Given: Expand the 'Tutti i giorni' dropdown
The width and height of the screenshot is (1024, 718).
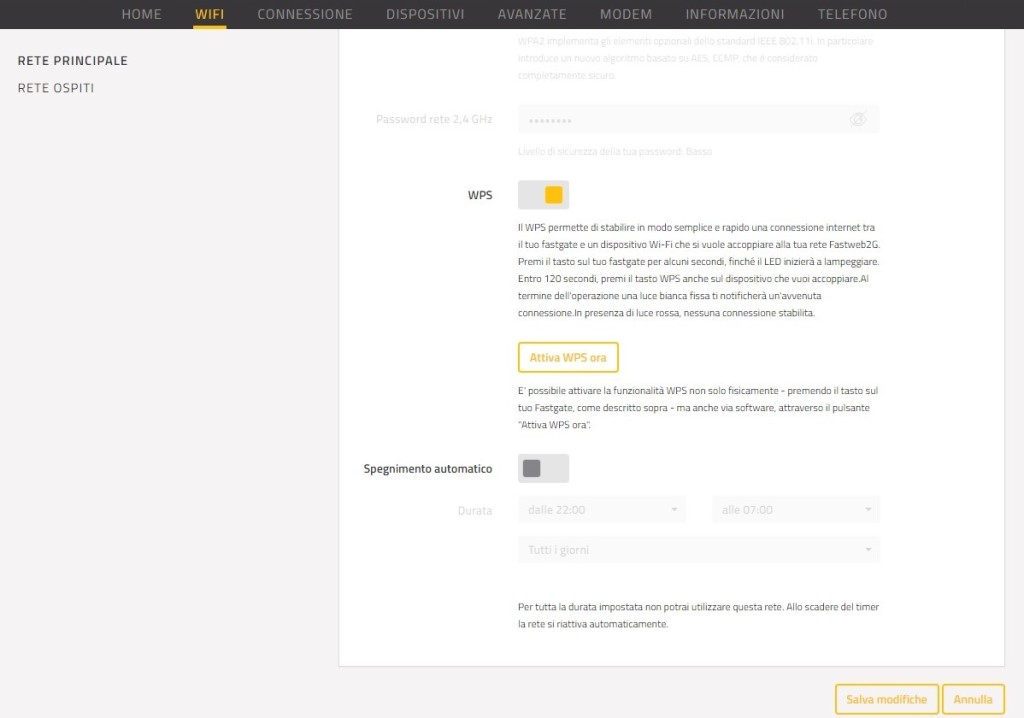Looking at the screenshot, I should [x=698, y=550].
